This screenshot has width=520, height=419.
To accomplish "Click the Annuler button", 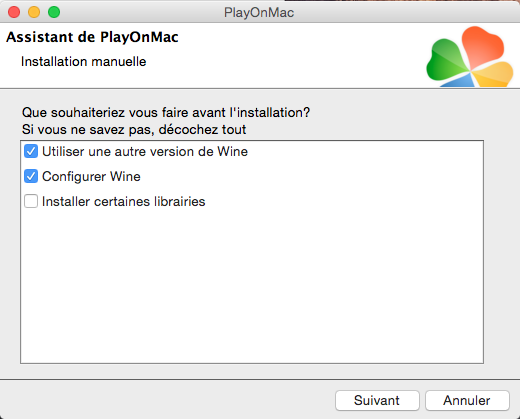I will 467,400.
